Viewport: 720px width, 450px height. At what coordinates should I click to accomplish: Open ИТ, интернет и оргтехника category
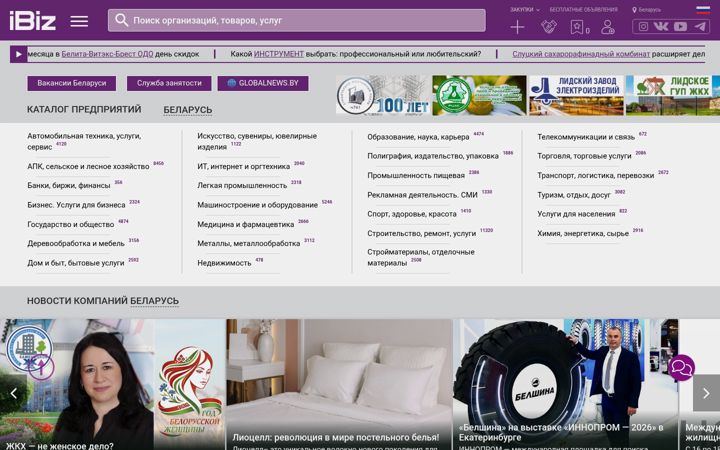tap(244, 166)
